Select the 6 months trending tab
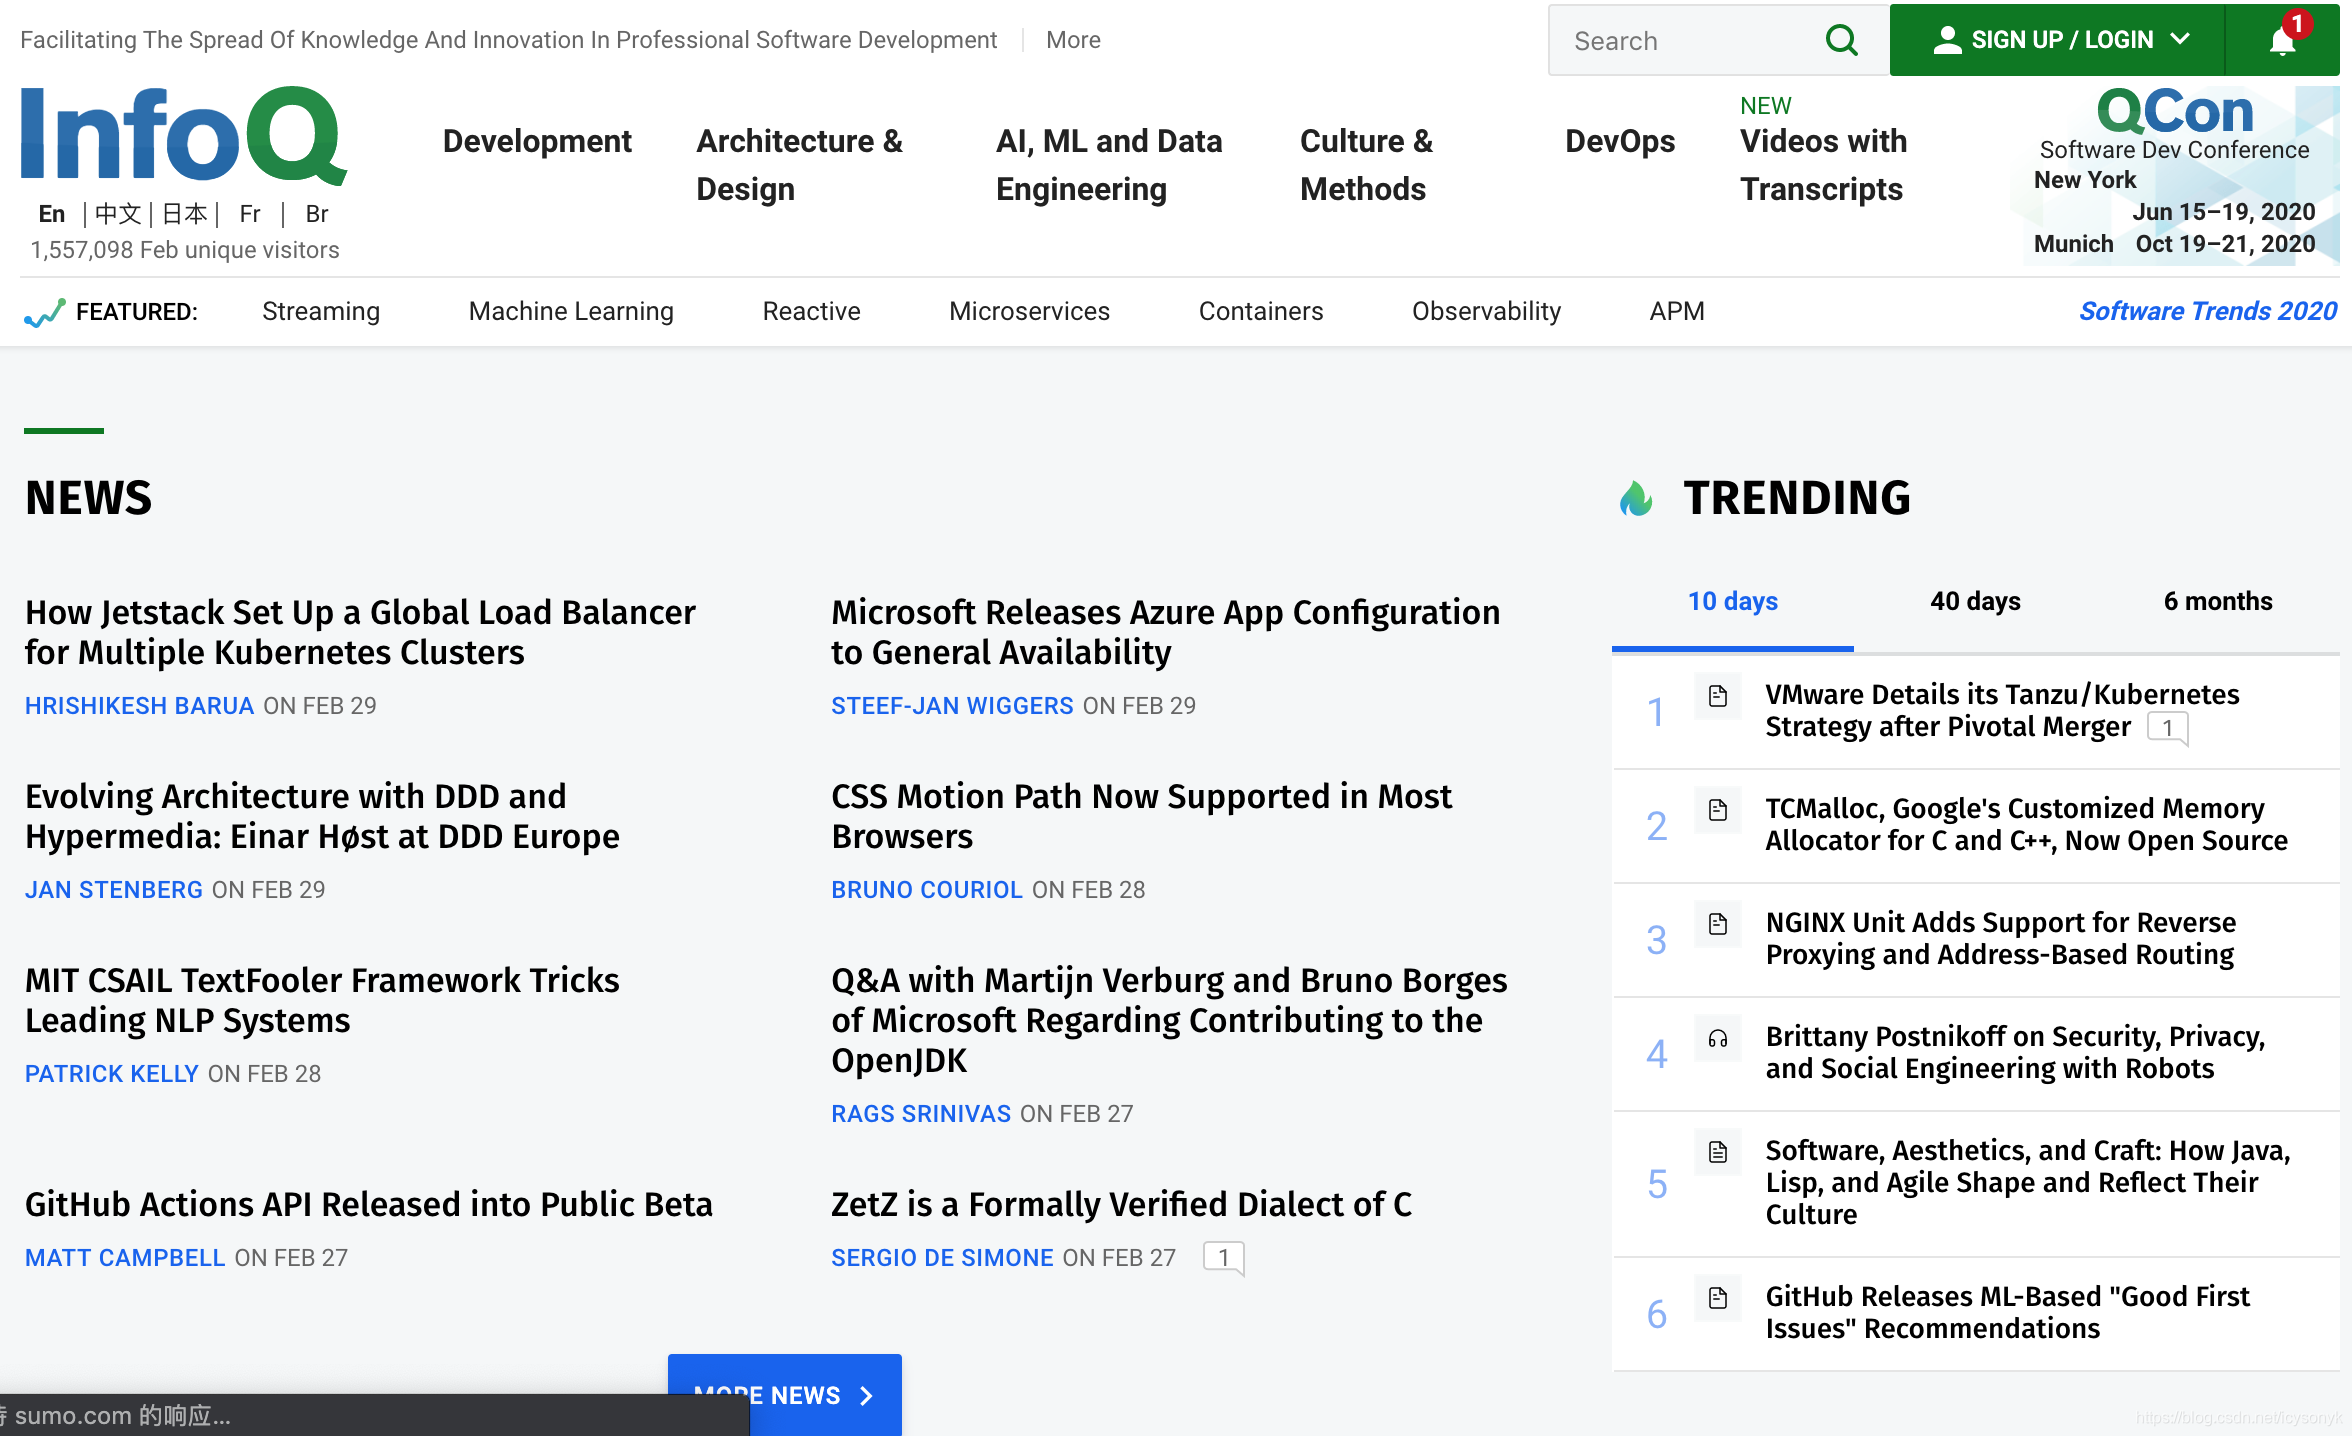 click(x=2217, y=601)
